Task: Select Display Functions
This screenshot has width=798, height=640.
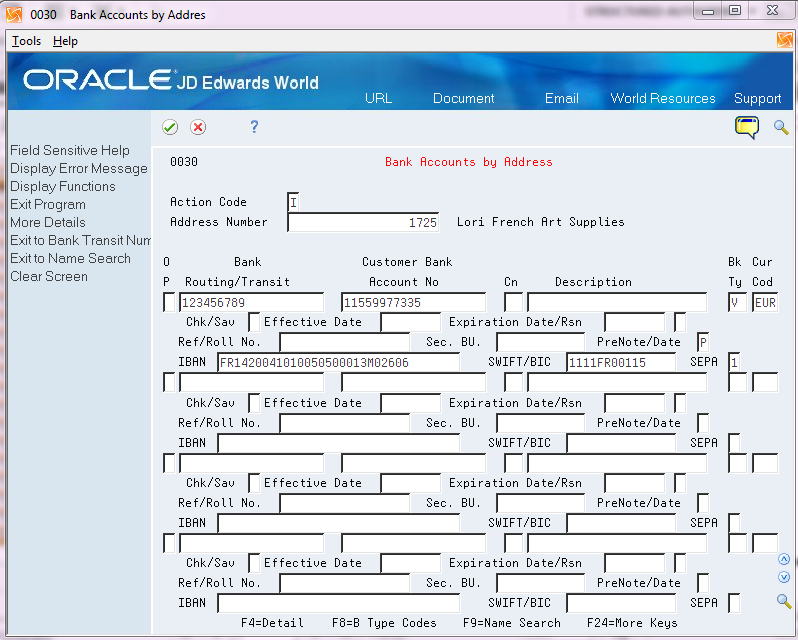Action: click(63, 186)
